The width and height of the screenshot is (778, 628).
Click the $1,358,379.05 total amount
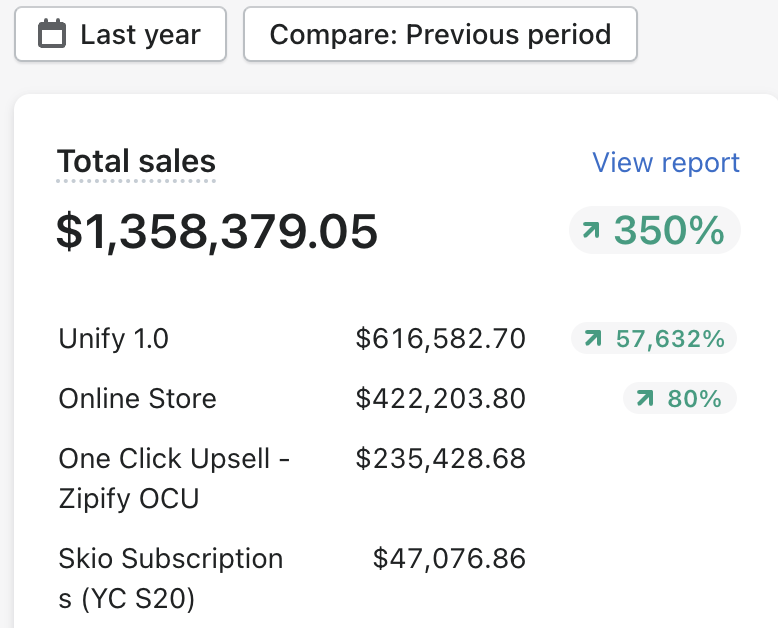click(217, 231)
